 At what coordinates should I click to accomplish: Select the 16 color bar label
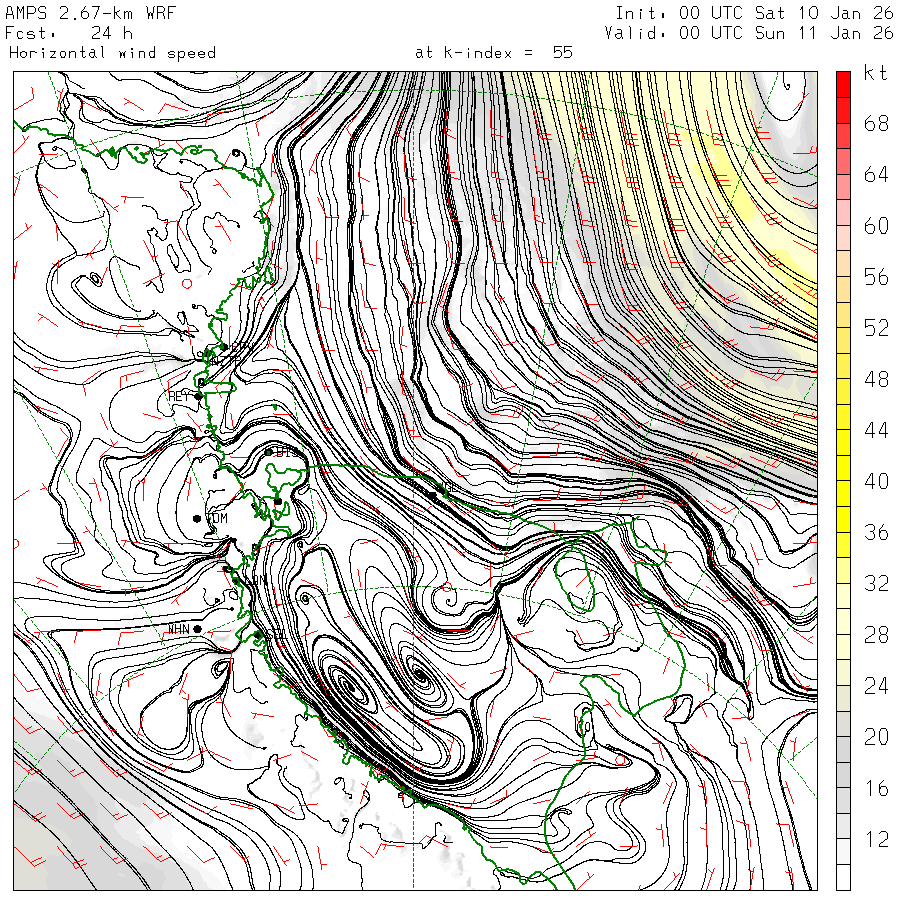click(876, 789)
